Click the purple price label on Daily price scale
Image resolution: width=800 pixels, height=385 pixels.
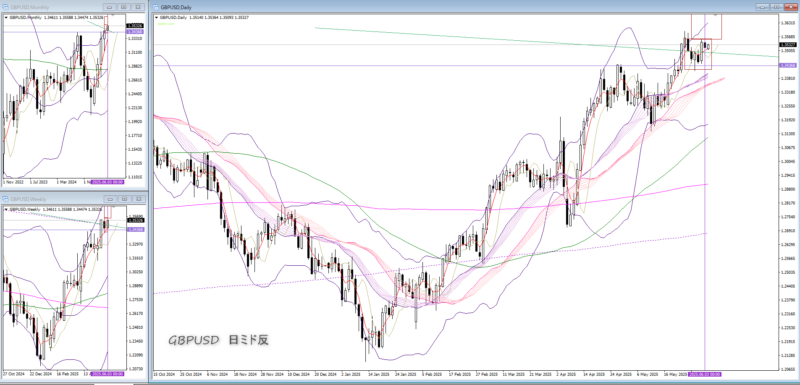[x=787, y=65]
